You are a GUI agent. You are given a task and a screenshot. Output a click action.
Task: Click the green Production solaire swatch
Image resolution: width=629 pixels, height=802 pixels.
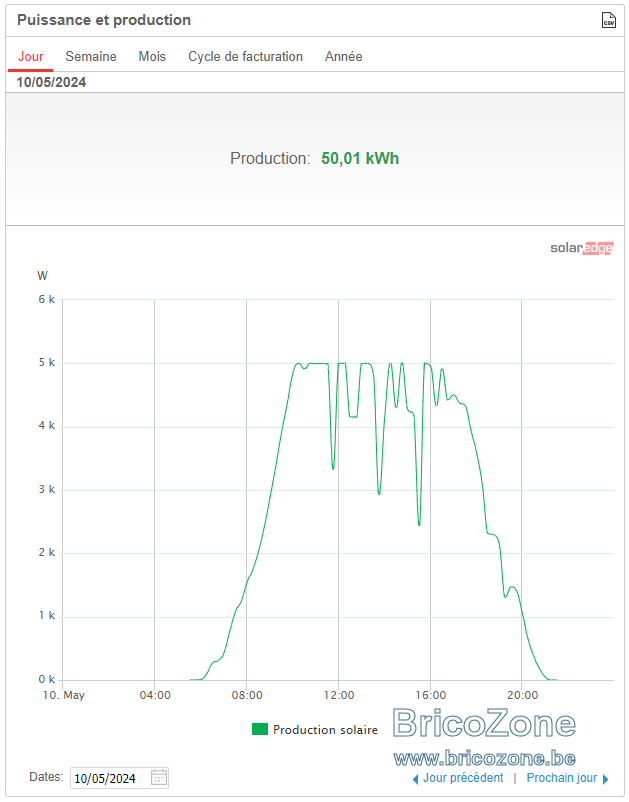[x=260, y=729]
